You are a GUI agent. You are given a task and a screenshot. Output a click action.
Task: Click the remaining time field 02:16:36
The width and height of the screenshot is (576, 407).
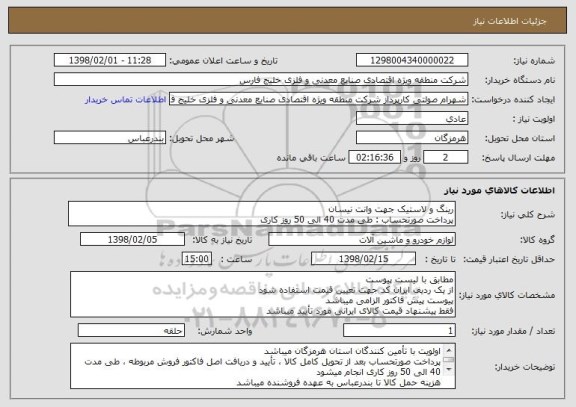click(x=374, y=157)
